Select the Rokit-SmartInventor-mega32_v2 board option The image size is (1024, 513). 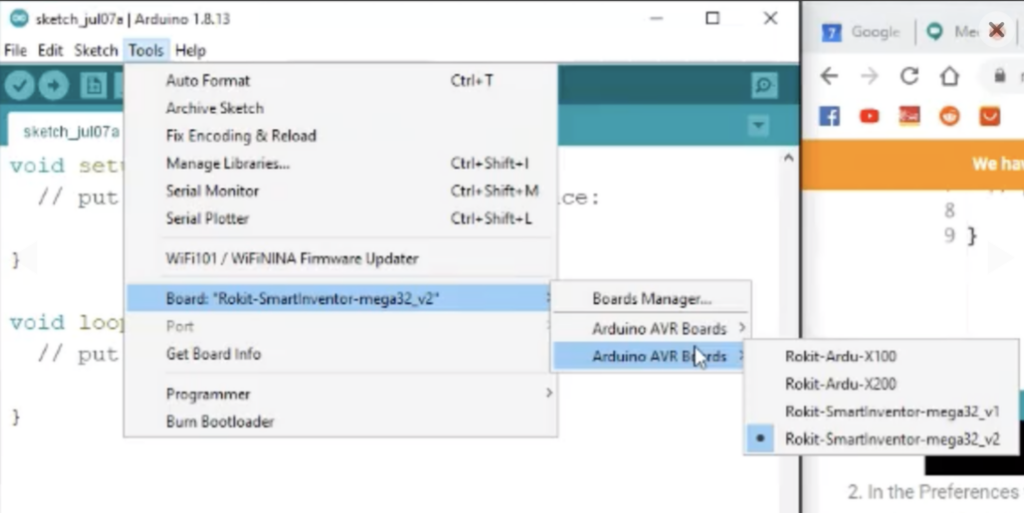tap(892, 438)
